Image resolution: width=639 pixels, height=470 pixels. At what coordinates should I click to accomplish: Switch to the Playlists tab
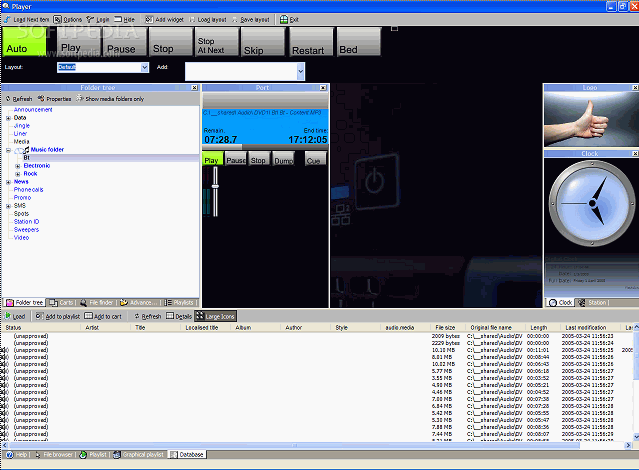pyautogui.click(x=179, y=302)
